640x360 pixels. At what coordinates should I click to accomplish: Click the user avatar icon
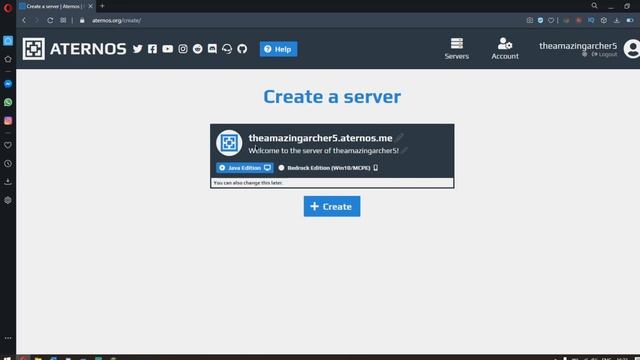click(632, 49)
